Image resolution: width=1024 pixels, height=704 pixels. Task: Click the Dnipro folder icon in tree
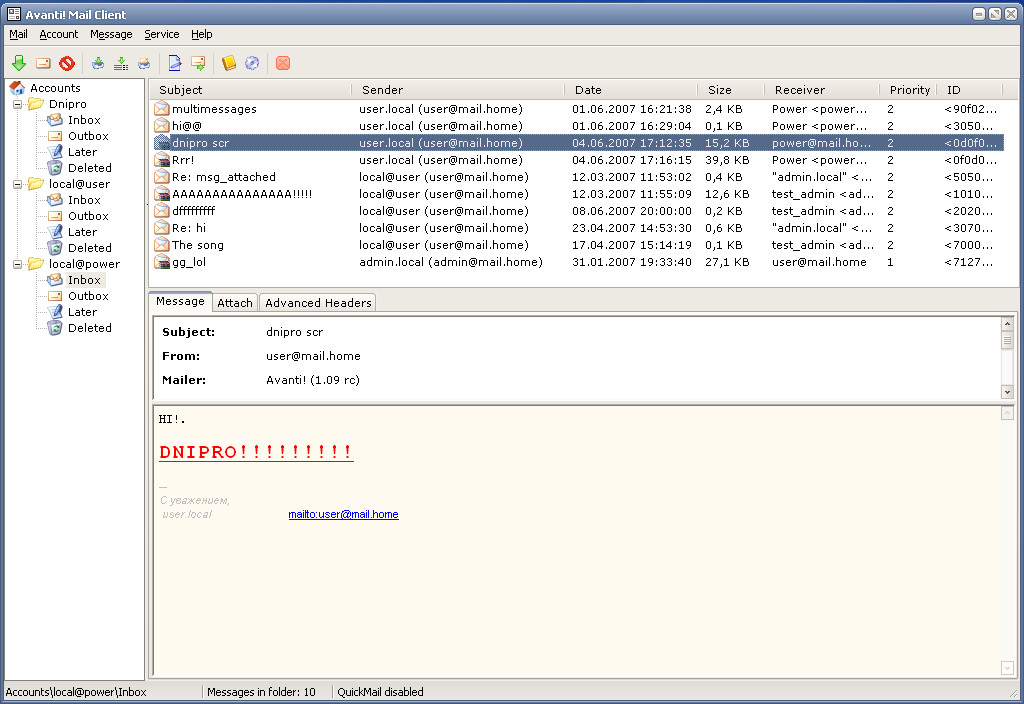(x=36, y=104)
